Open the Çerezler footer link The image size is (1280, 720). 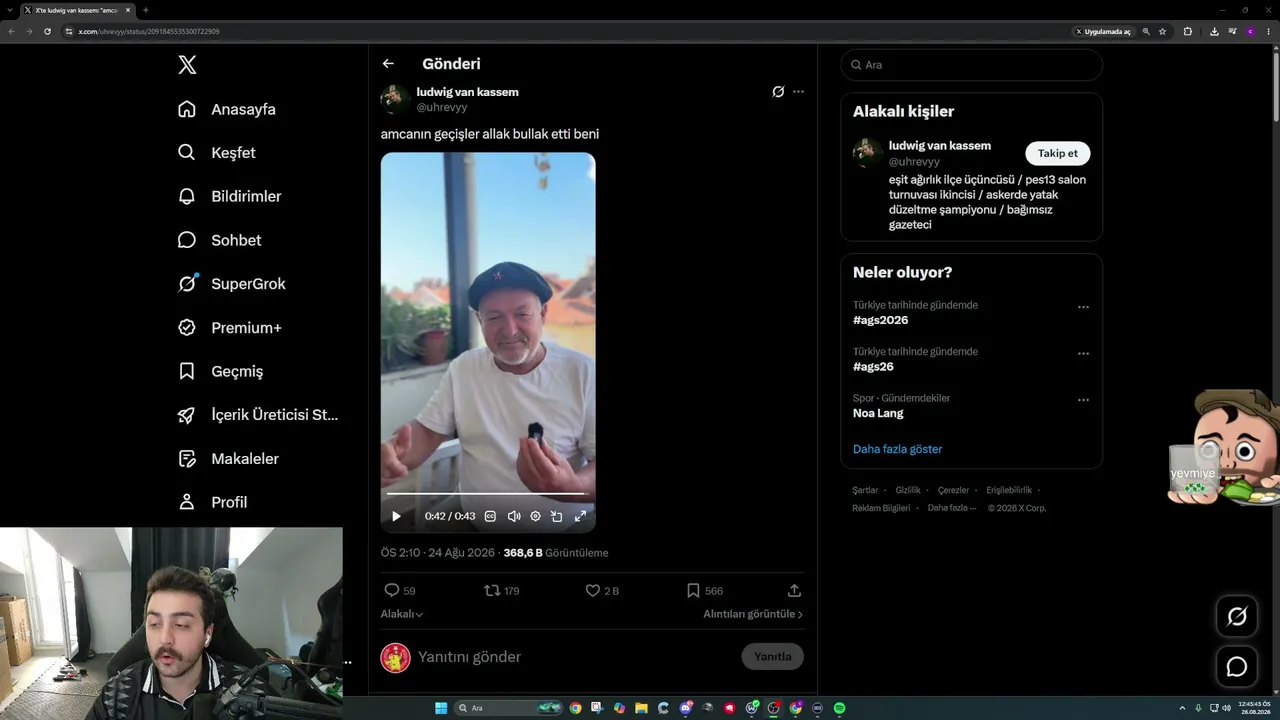click(x=953, y=490)
